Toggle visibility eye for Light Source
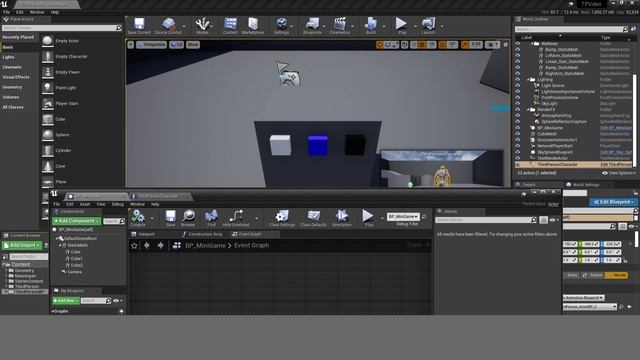The image size is (640, 360). click(x=518, y=86)
